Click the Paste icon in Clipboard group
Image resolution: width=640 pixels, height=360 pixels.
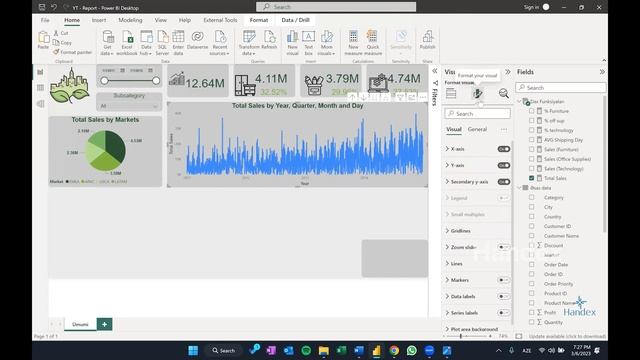[x=43, y=37]
